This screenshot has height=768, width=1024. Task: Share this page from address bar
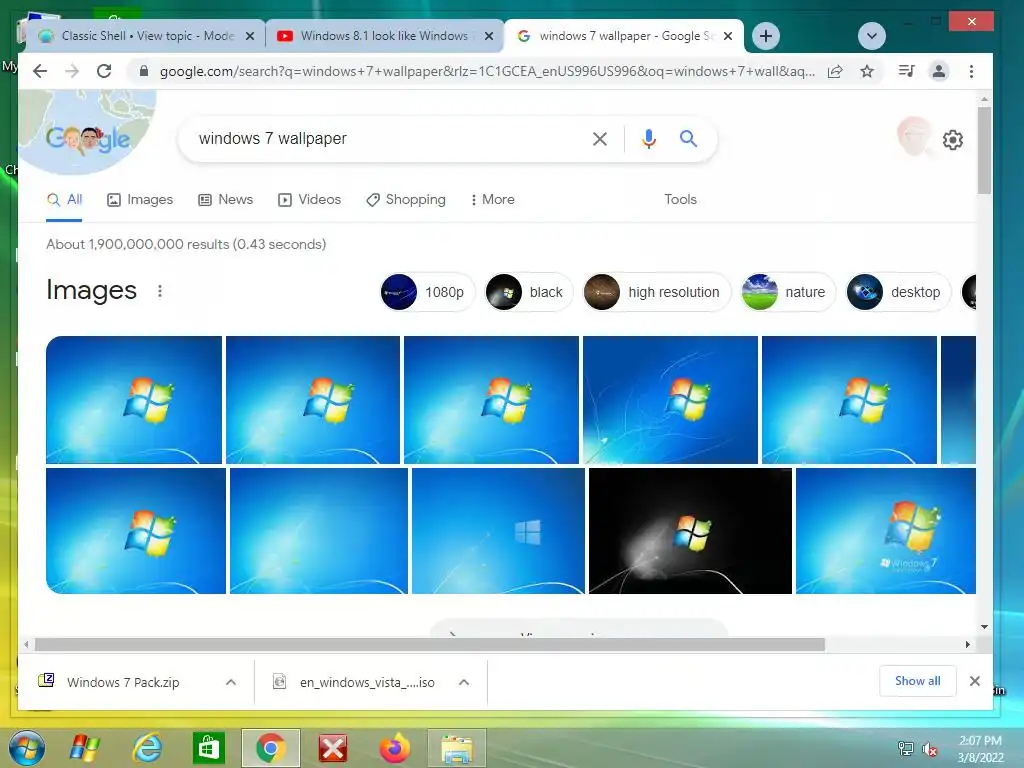(x=835, y=71)
